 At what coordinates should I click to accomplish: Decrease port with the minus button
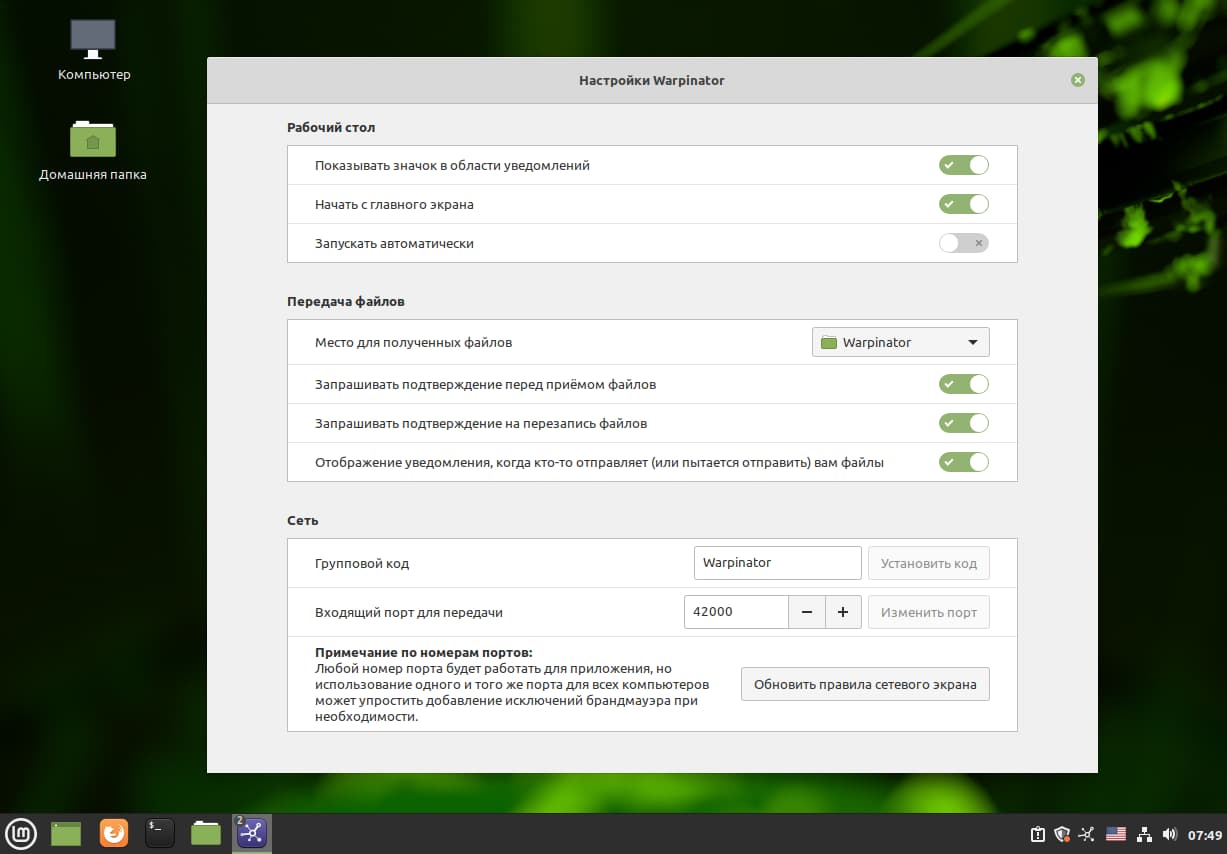tap(807, 612)
